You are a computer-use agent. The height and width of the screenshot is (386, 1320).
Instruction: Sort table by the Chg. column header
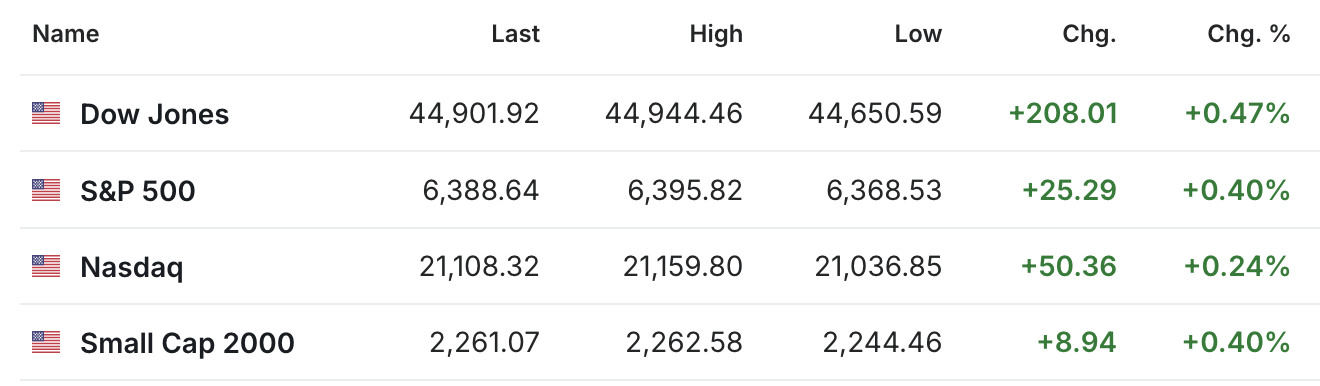pyautogui.click(x=1089, y=34)
